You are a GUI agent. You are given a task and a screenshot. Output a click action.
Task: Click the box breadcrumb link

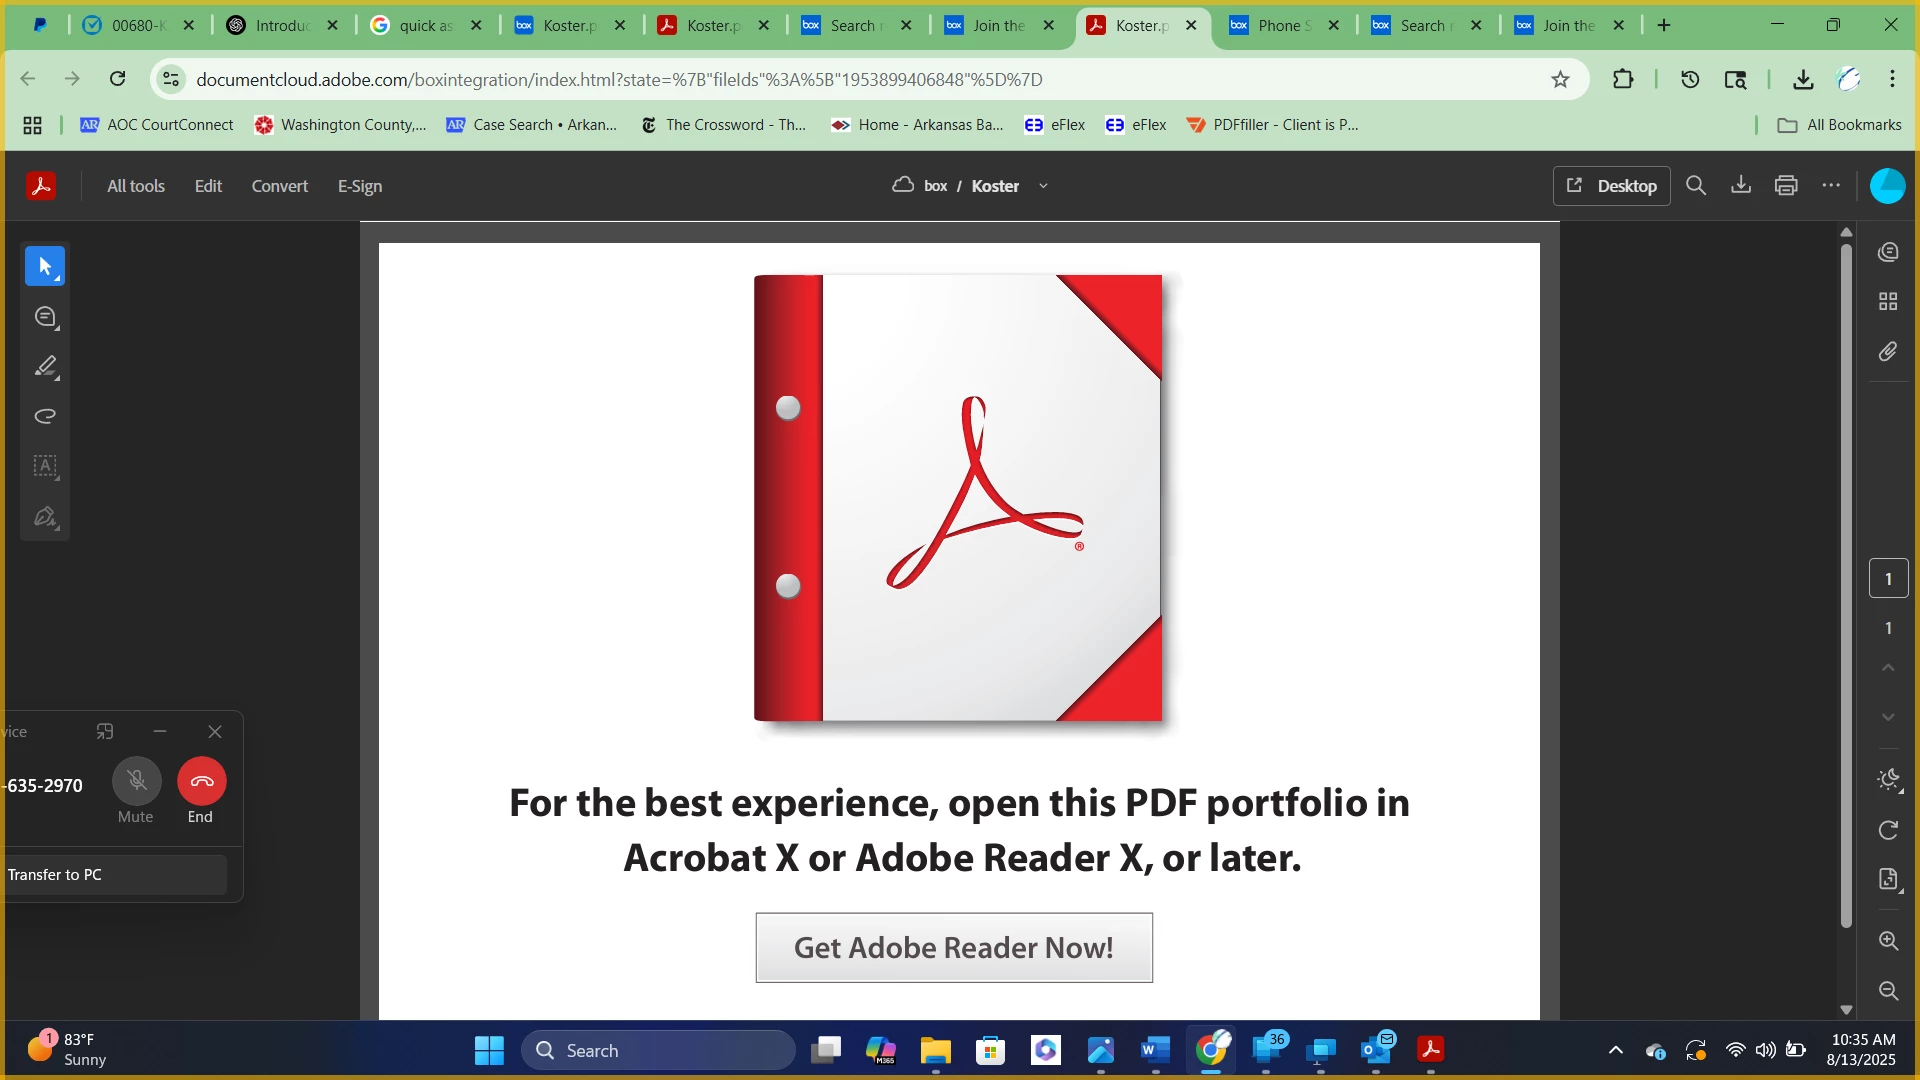pos(935,186)
